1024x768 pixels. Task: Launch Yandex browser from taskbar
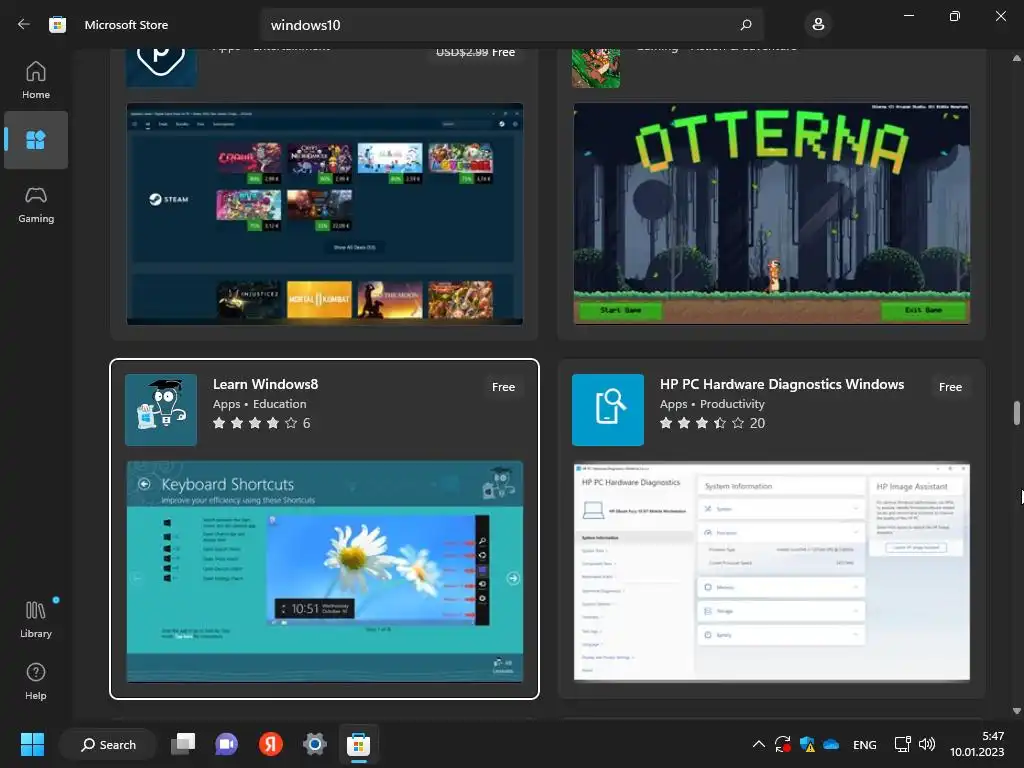pos(270,744)
